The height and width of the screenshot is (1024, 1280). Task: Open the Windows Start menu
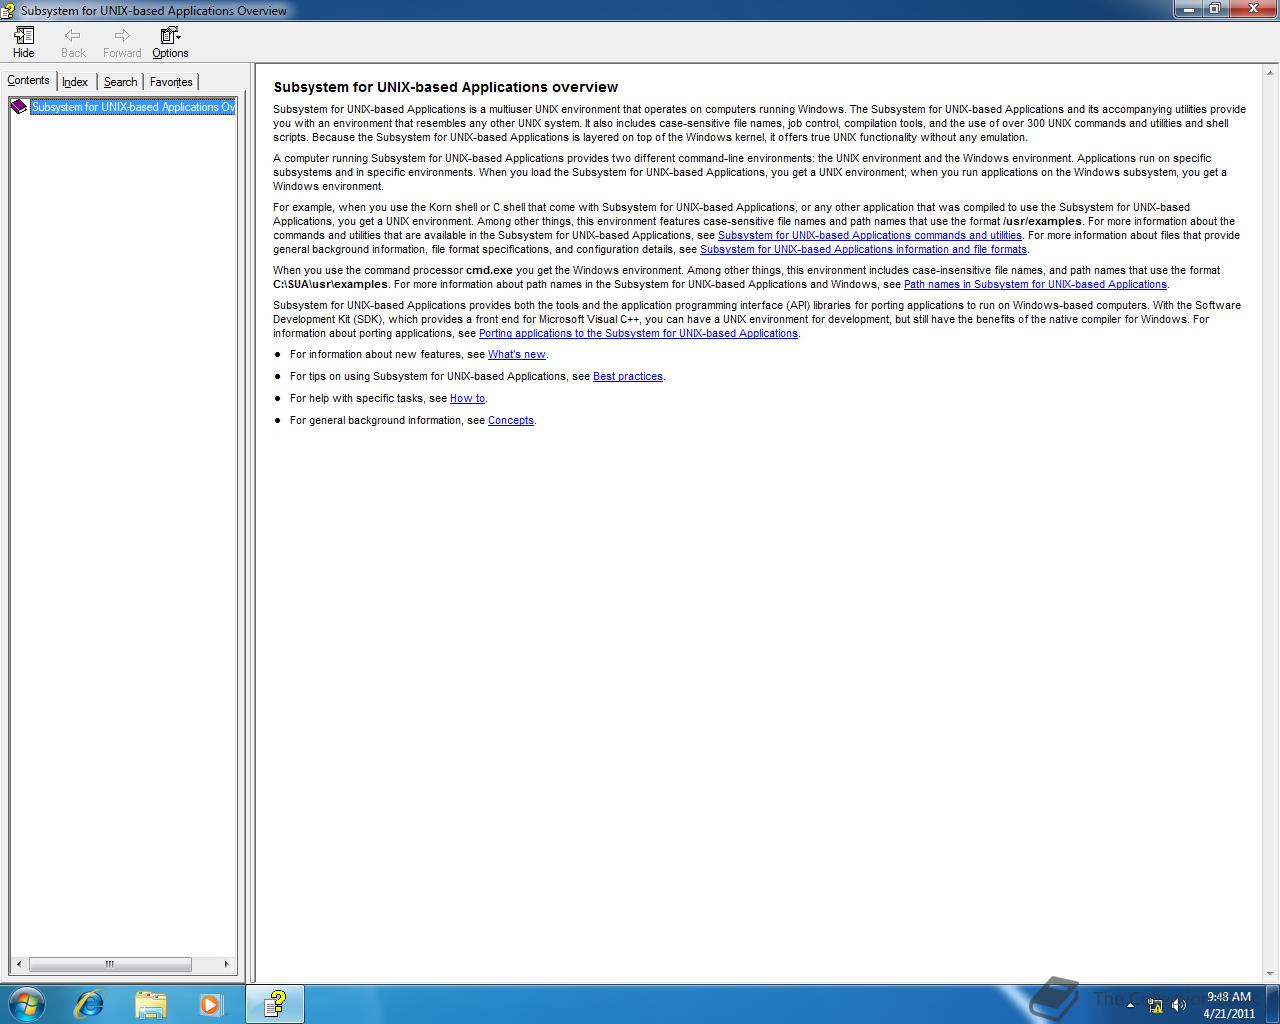27,1004
